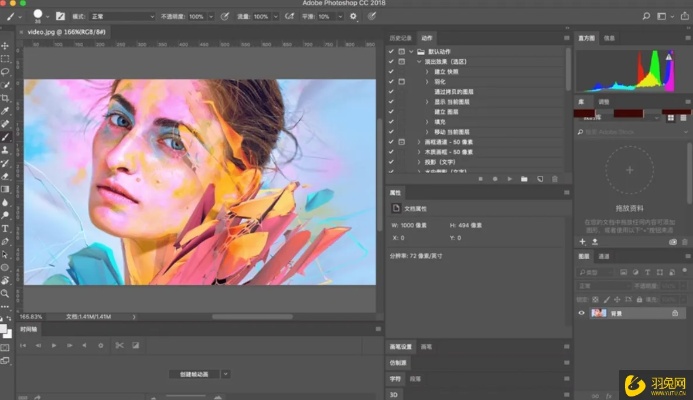Toggle dialog box for 默认动作 set
The width and height of the screenshot is (693, 400).
pyautogui.click(x=401, y=52)
